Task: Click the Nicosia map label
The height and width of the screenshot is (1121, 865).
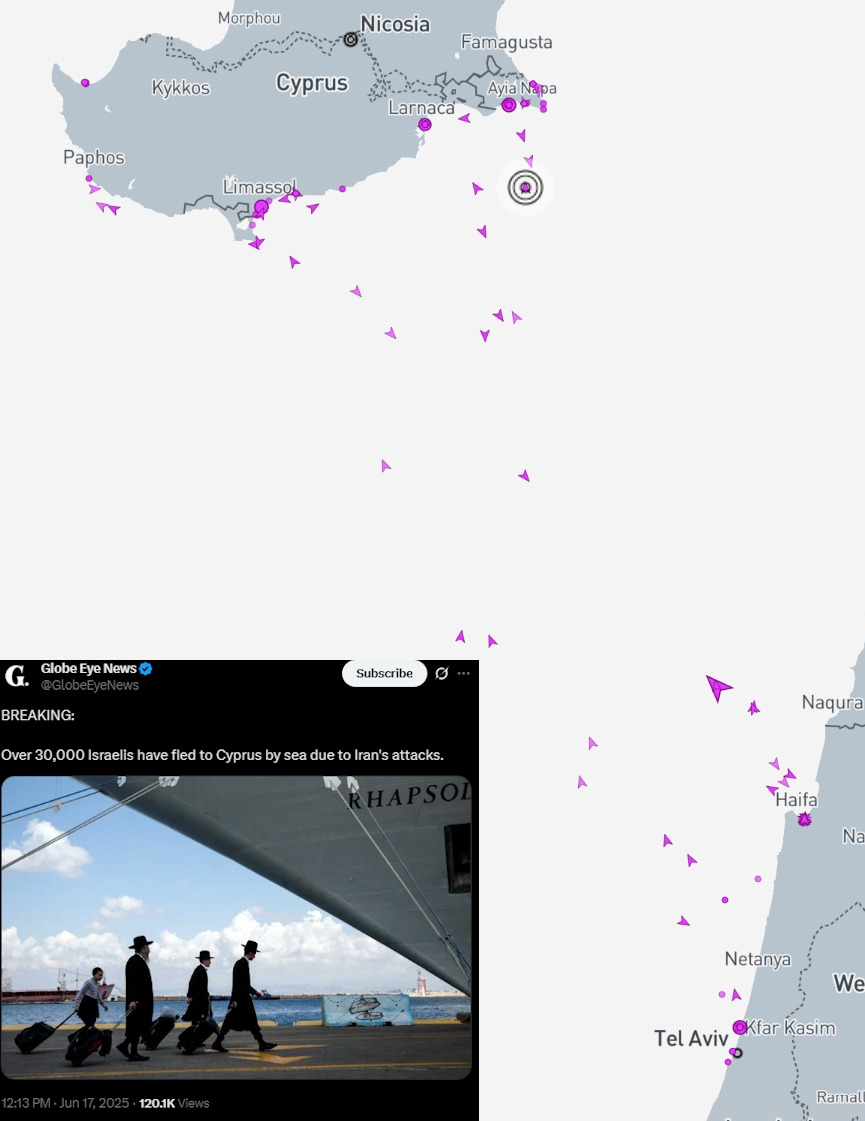Action: click(x=395, y=24)
